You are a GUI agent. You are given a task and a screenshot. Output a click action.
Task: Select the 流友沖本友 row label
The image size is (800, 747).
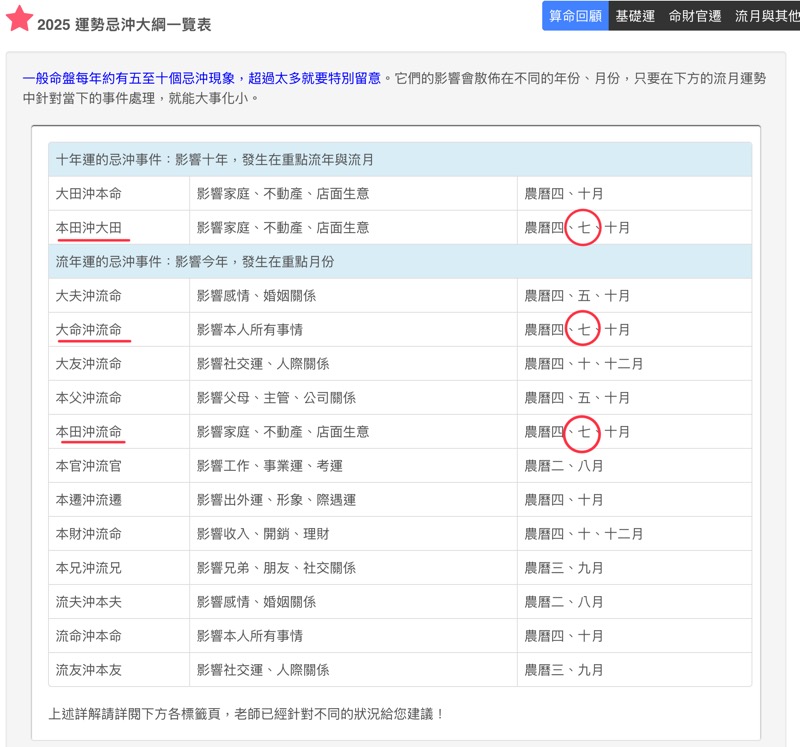point(89,669)
